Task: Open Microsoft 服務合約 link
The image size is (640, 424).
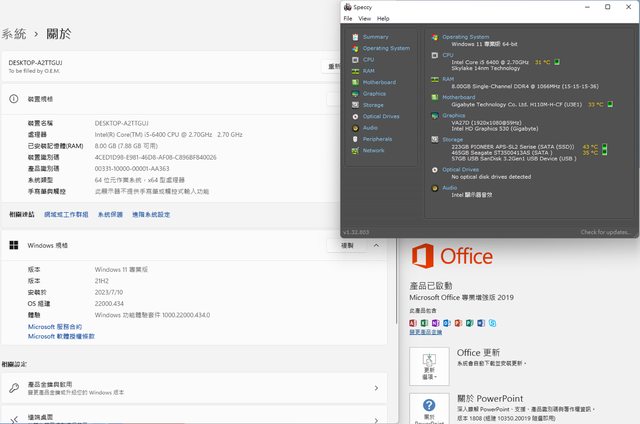Action: coord(55,327)
